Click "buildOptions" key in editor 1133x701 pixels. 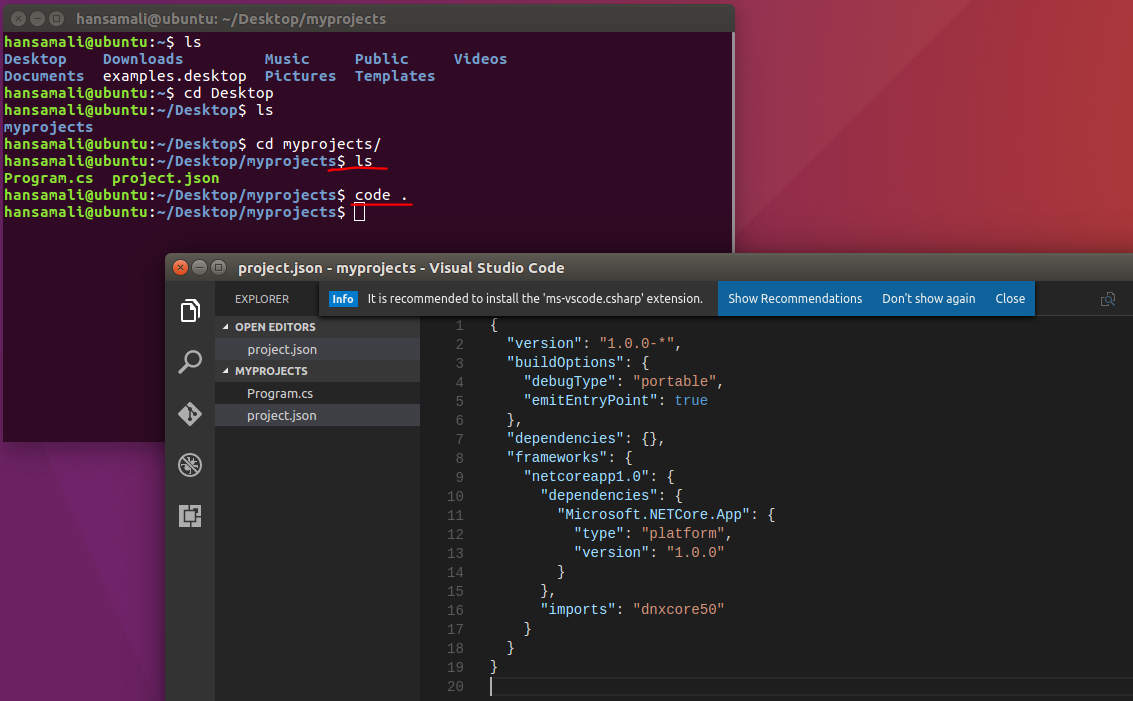[565, 362]
